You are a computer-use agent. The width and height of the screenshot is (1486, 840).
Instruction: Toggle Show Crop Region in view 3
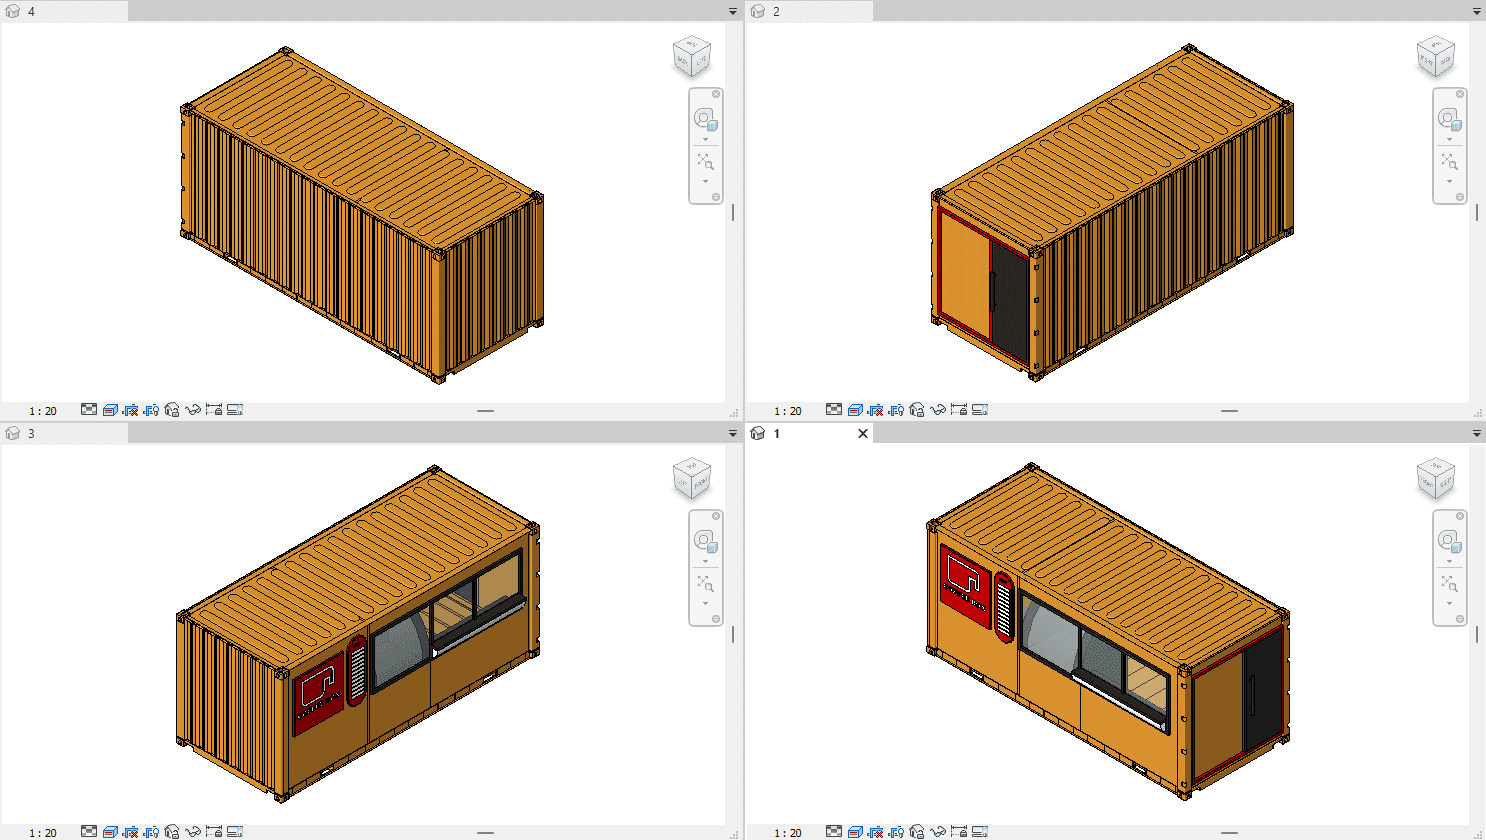[x=151, y=832]
